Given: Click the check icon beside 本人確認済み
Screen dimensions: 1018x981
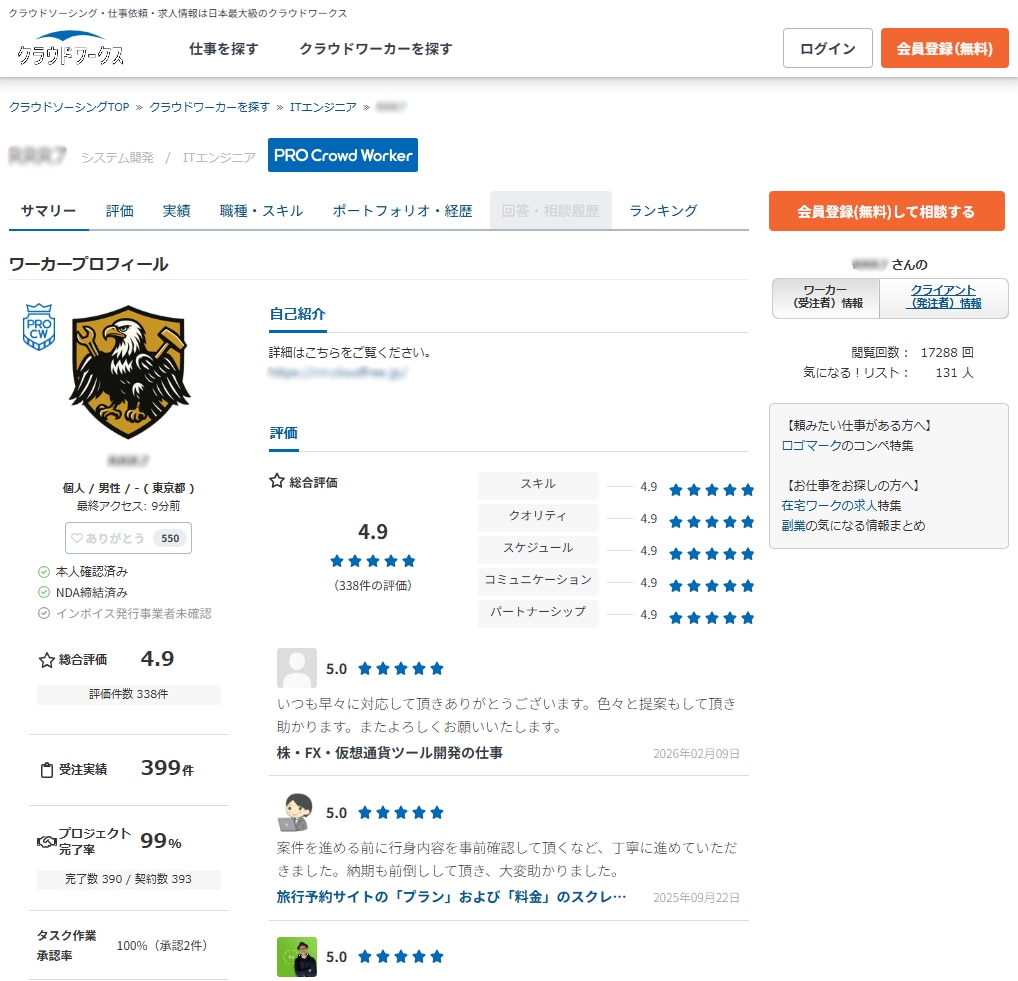Looking at the screenshot, I should pos(43,572).
